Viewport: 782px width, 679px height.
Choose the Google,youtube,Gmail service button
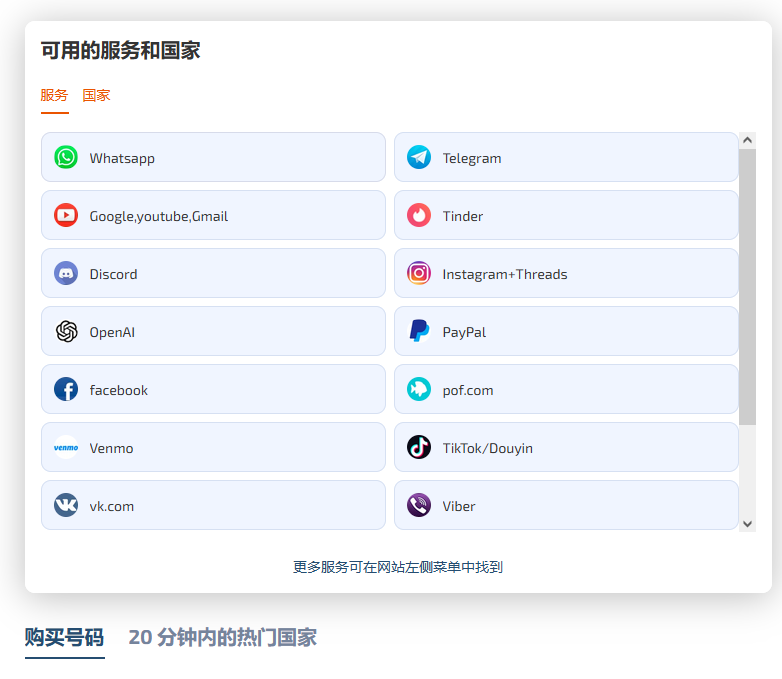213,215
